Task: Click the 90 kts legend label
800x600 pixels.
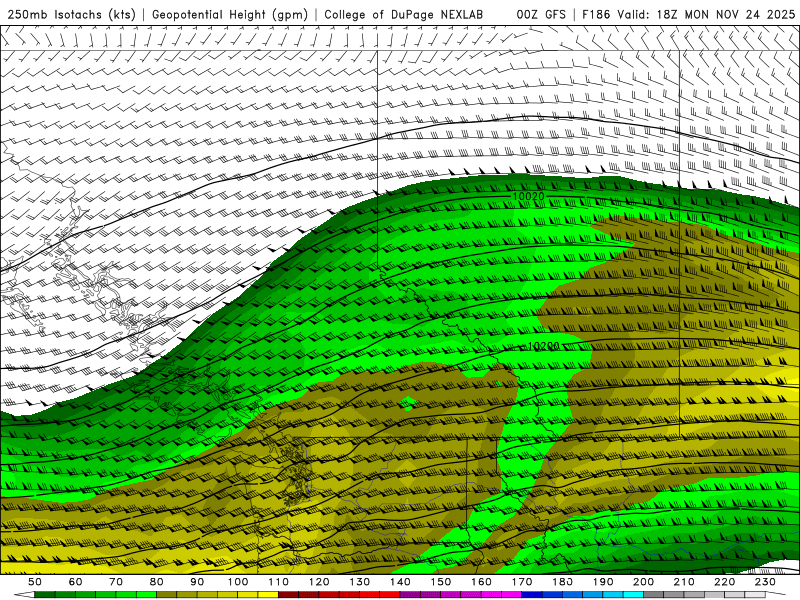Action: click(x=197, y=582)
